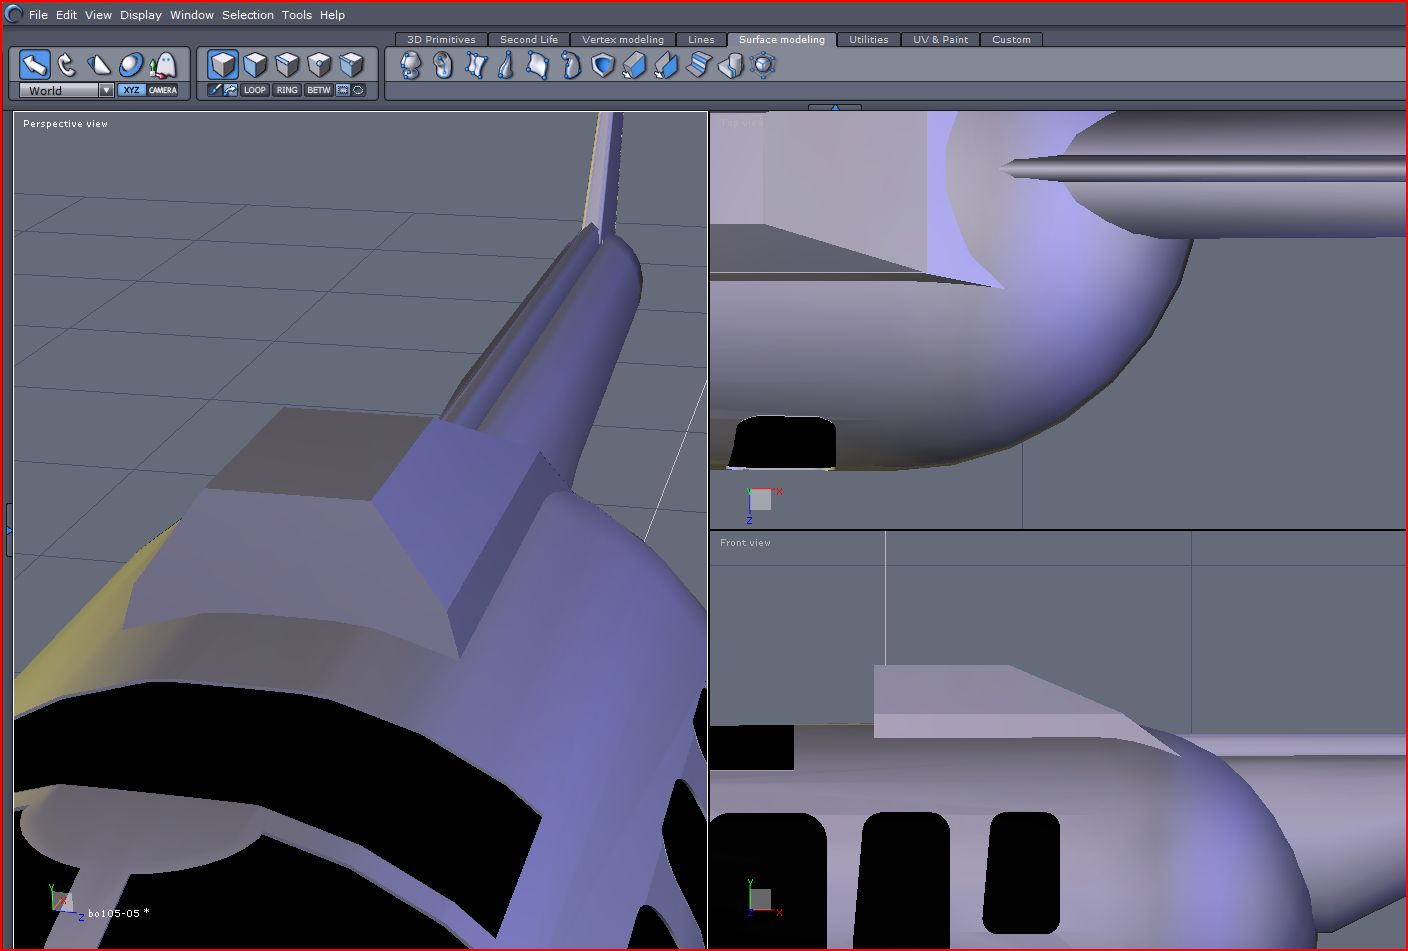Switch to Select Faces cube mode
Screen dimensions: 1408x951
pyautogui.click(x=255, y=65)
